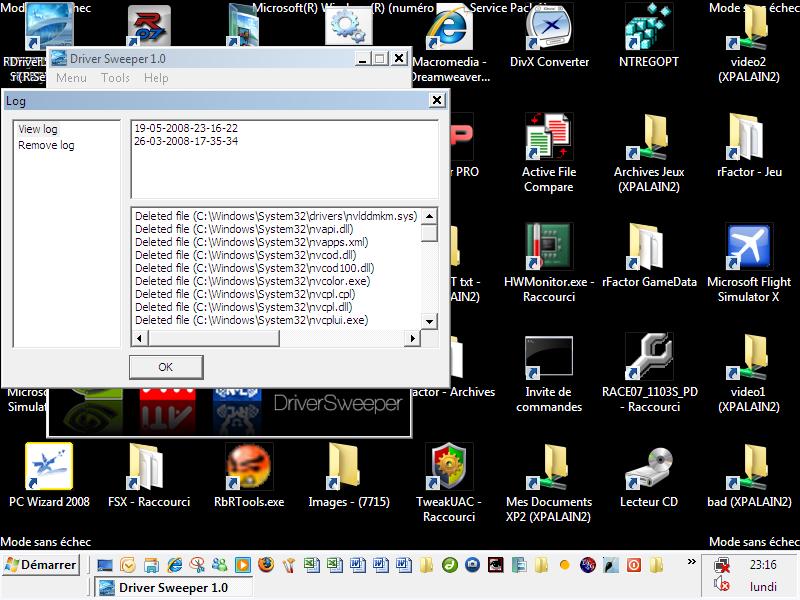This screenshot has width=800, height=600.
Task: Close the Log dialog
Action: [437, 100]
